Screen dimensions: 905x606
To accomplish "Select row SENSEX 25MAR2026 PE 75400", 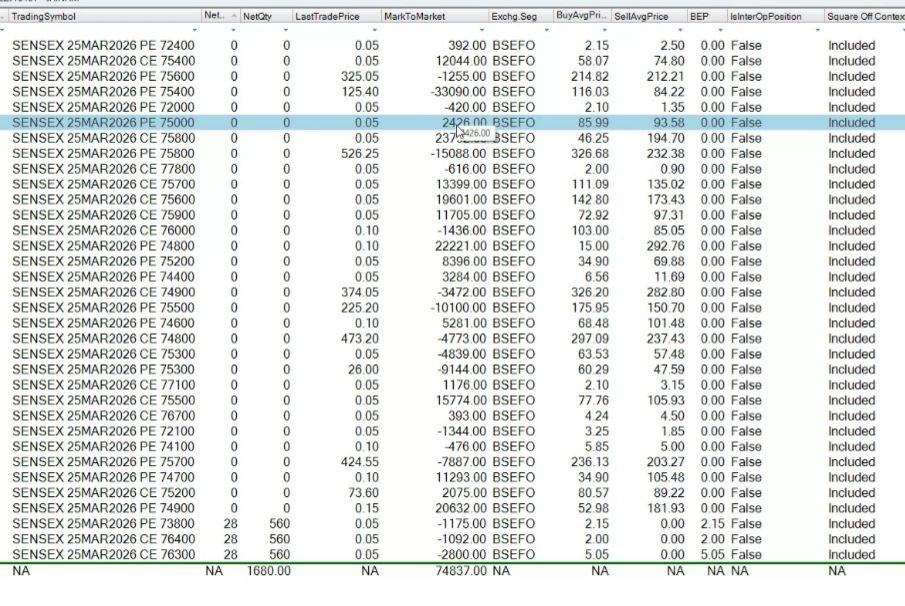I will point(452,92).
